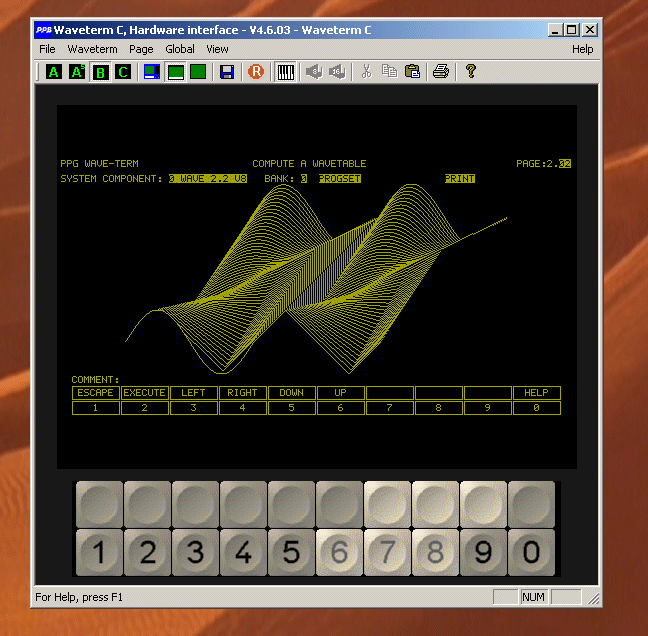Click the large keypad button 7

click(387, 552)
